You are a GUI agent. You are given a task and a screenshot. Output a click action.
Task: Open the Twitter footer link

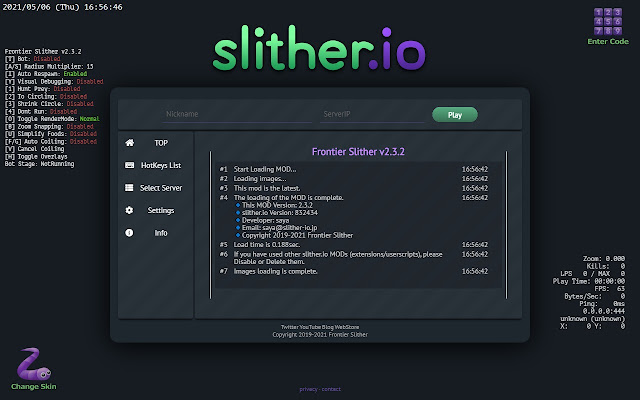point(289,327)
